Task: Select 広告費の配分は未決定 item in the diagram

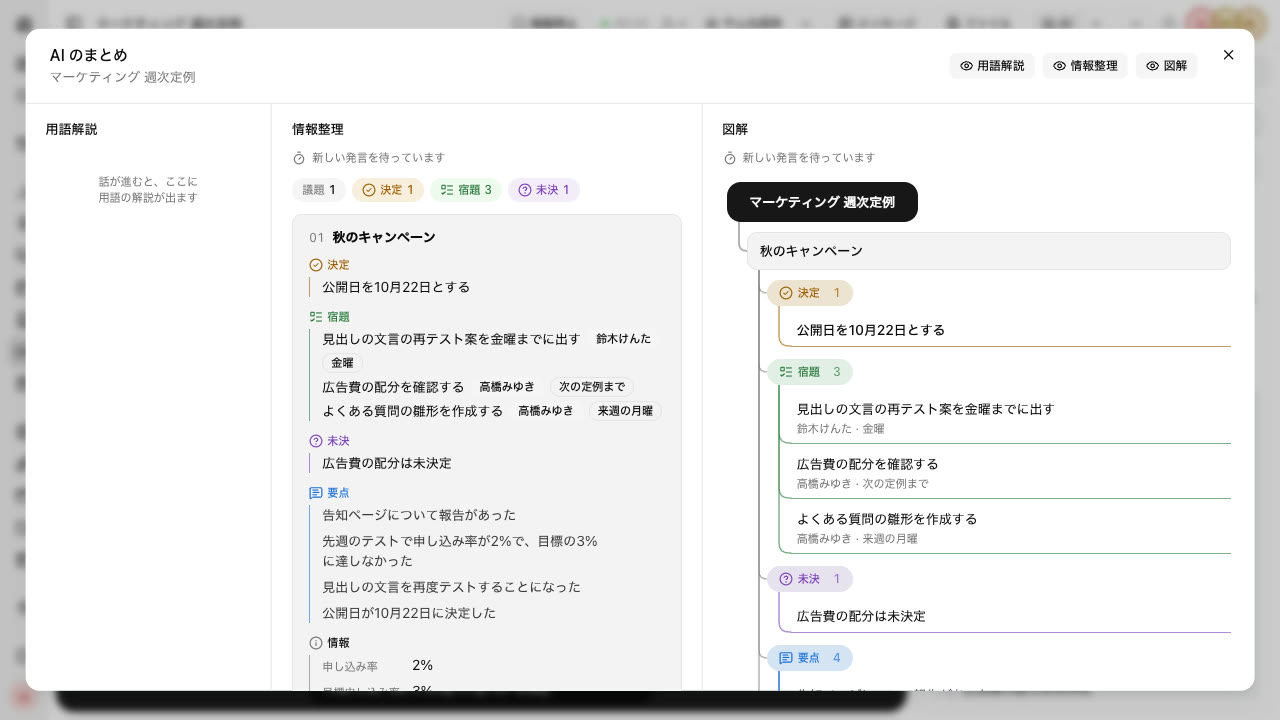Action: tap(1005, 616)
